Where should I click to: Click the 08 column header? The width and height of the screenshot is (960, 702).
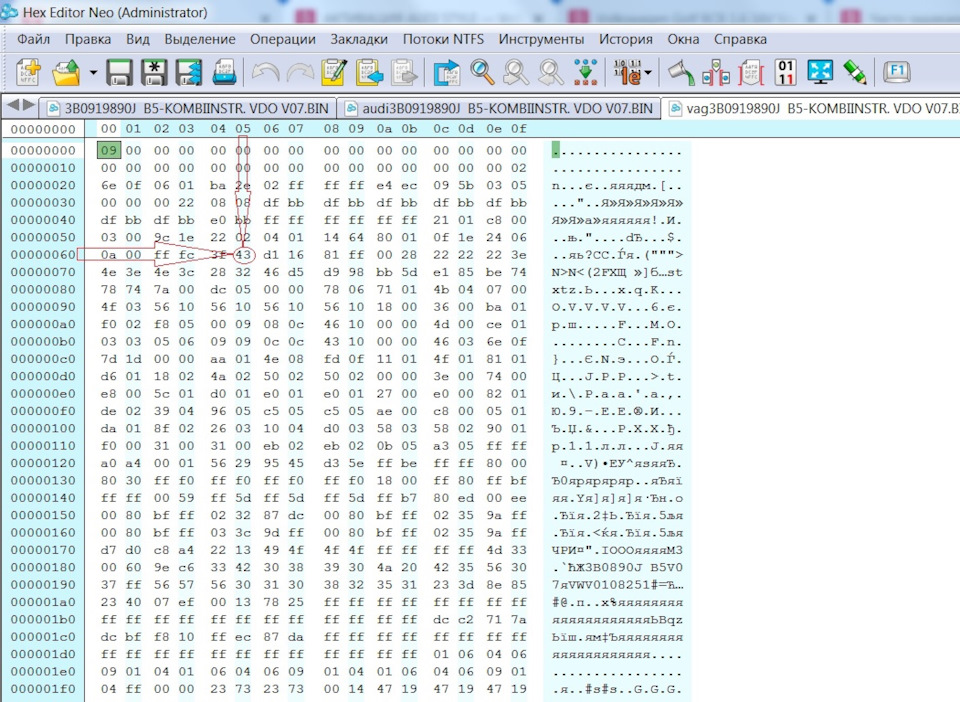pos(331,129)
